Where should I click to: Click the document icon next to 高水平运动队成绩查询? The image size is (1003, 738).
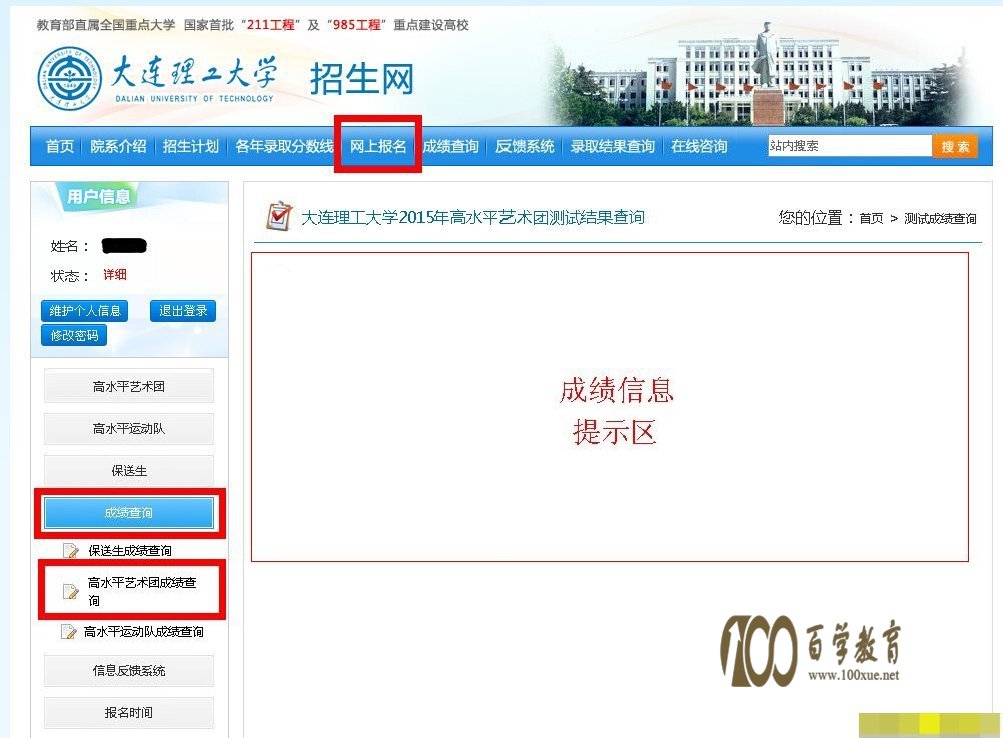click(68, 632)
